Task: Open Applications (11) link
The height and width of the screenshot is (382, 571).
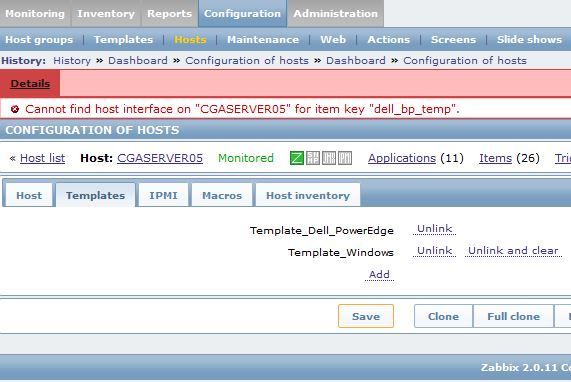Action: [402, 158]
